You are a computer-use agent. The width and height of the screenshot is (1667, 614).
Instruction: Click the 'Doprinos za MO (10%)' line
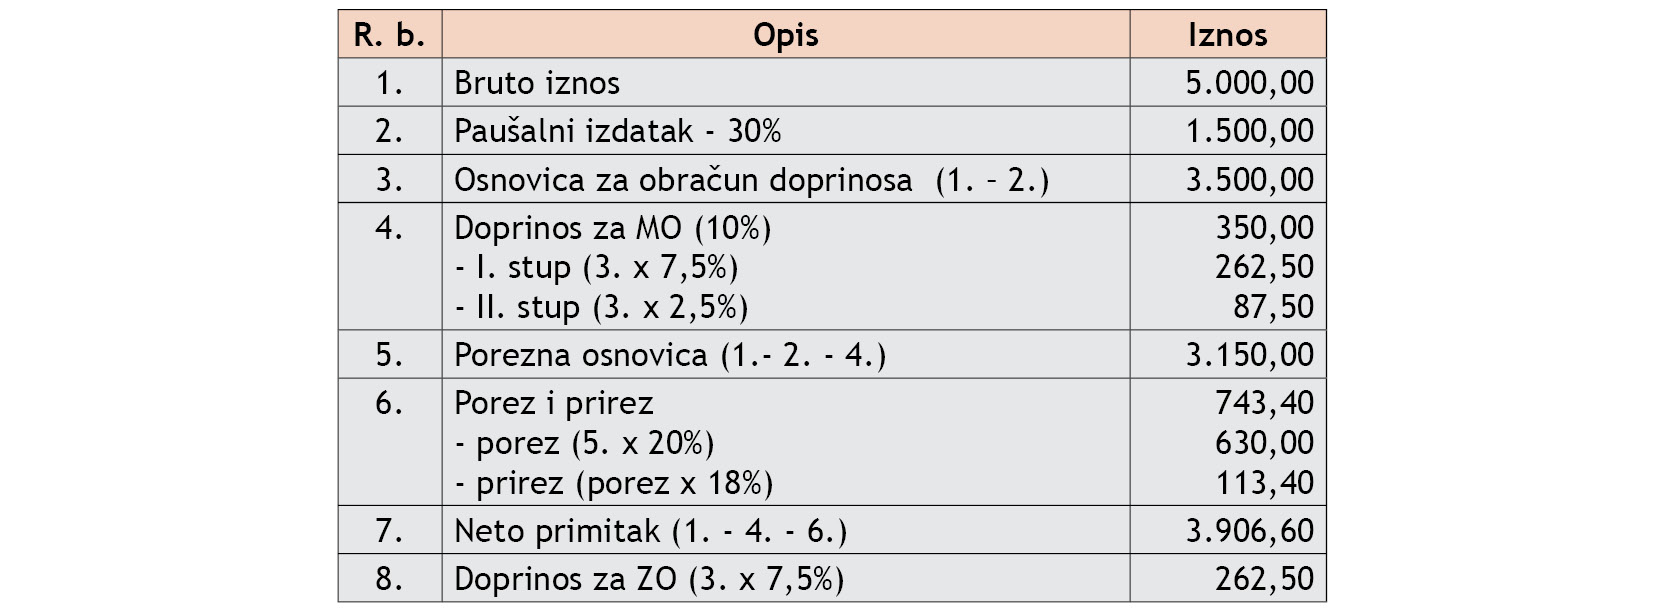[x=612, y=228]
